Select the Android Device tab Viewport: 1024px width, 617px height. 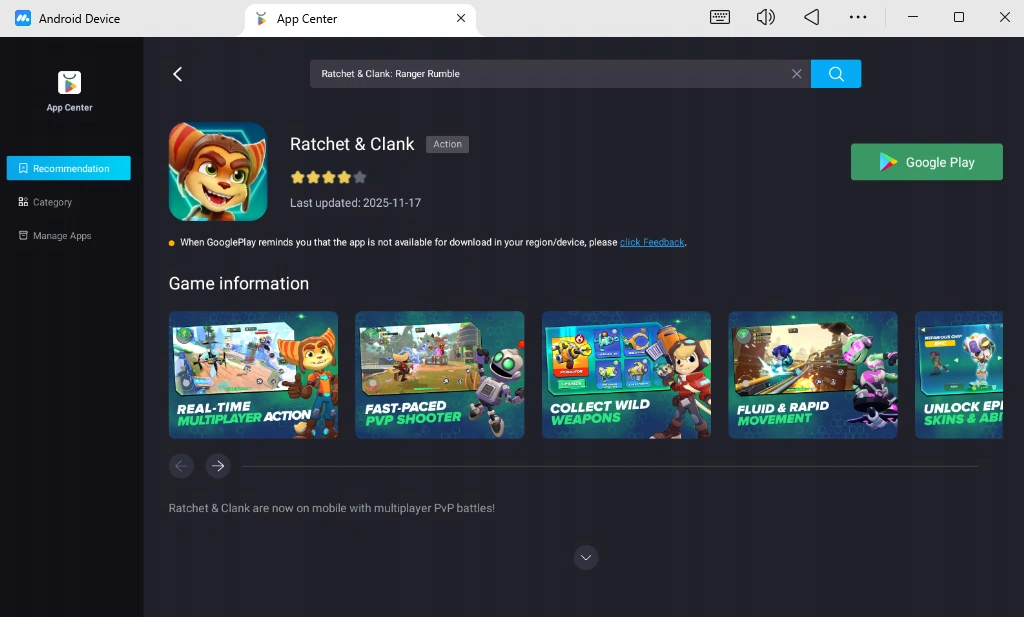click(80, 18)
